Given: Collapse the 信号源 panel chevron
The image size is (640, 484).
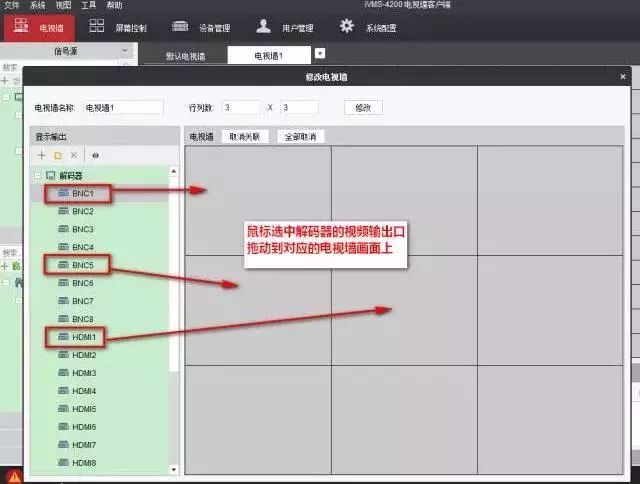Looking at the screenshot, I should click(x=124, y=50).
